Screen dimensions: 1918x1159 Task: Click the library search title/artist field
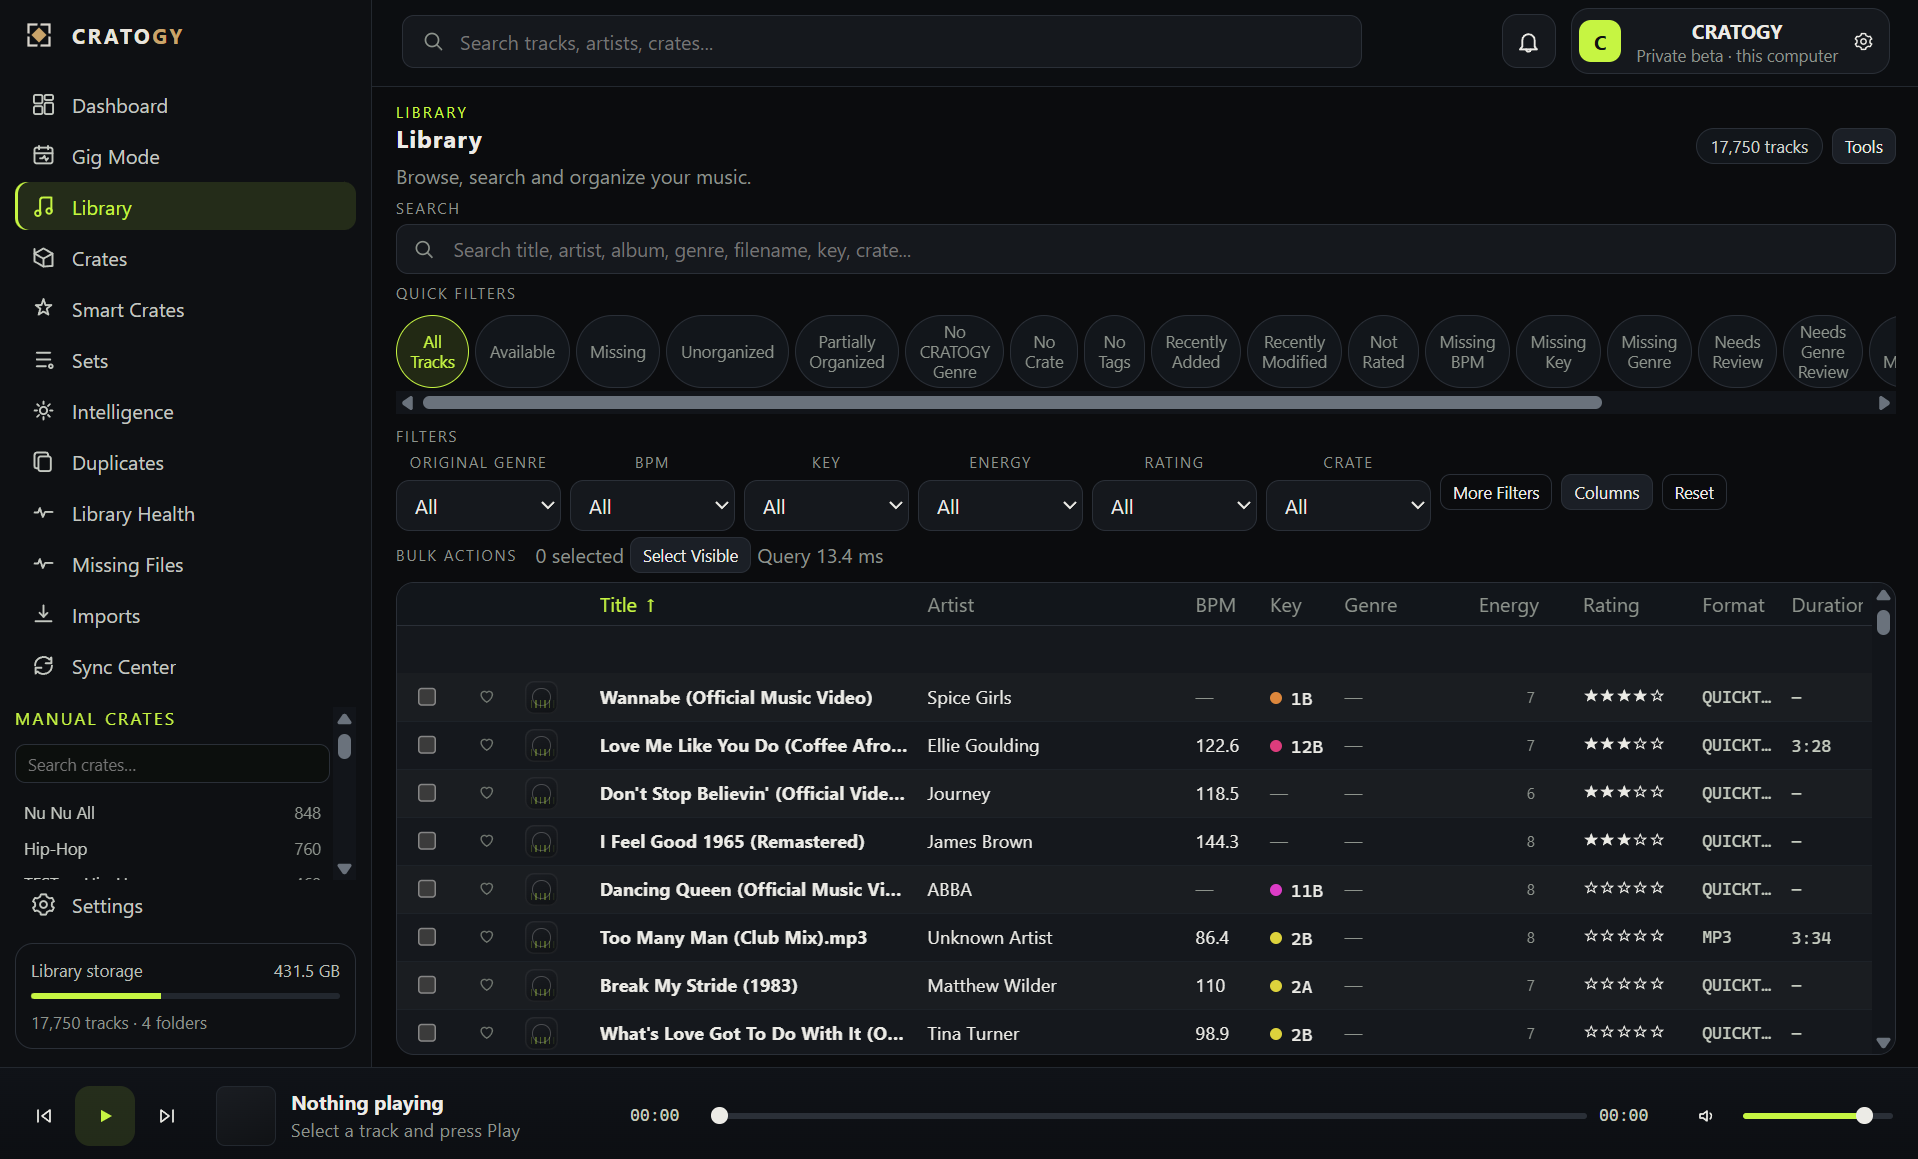[x=1145, y=249]
